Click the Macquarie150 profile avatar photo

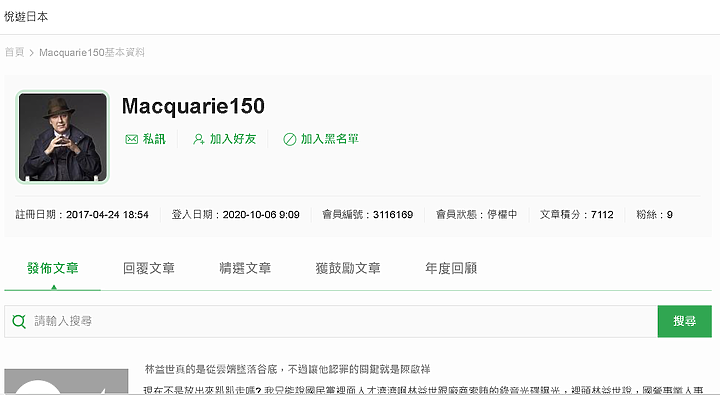[x=62, y=137]
